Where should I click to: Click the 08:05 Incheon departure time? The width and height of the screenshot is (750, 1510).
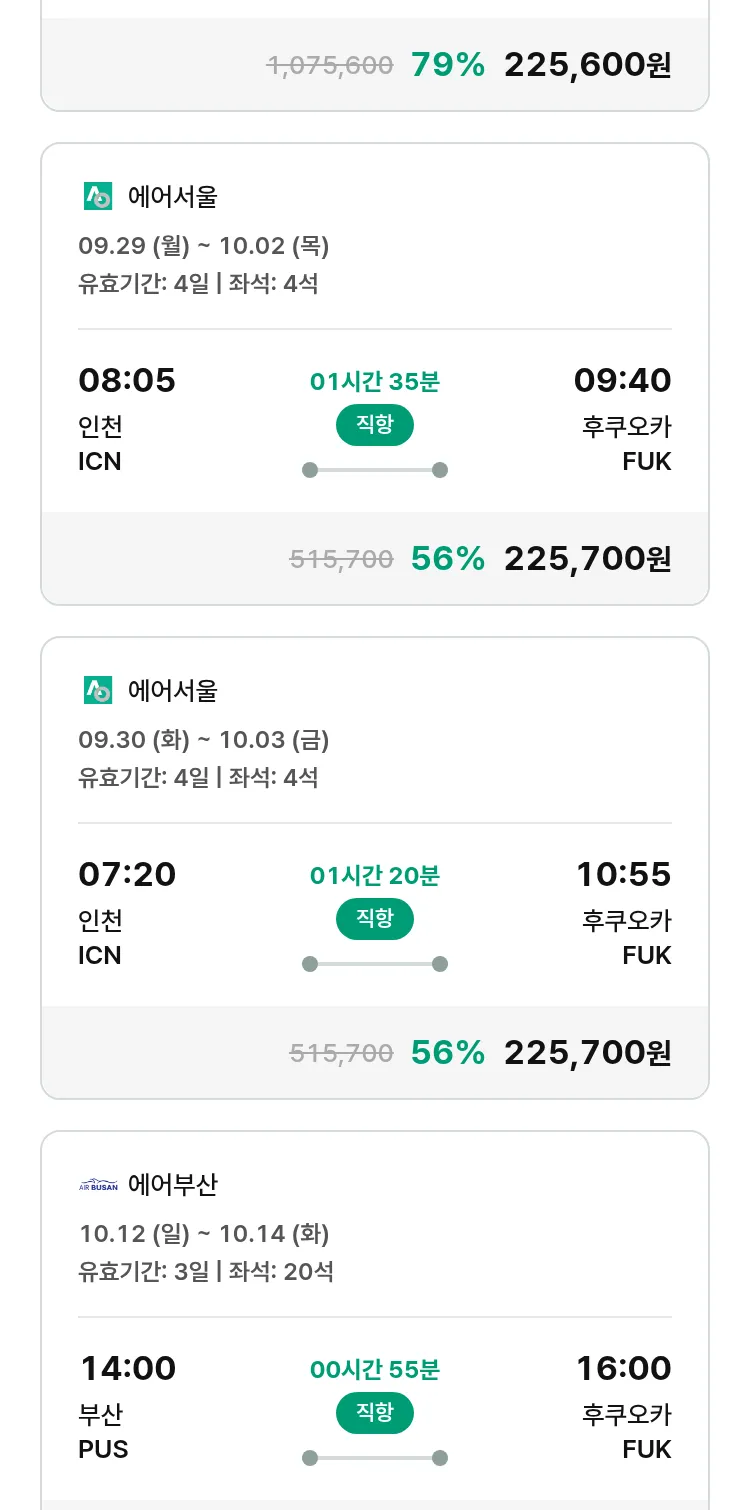(x=127, y=380)
